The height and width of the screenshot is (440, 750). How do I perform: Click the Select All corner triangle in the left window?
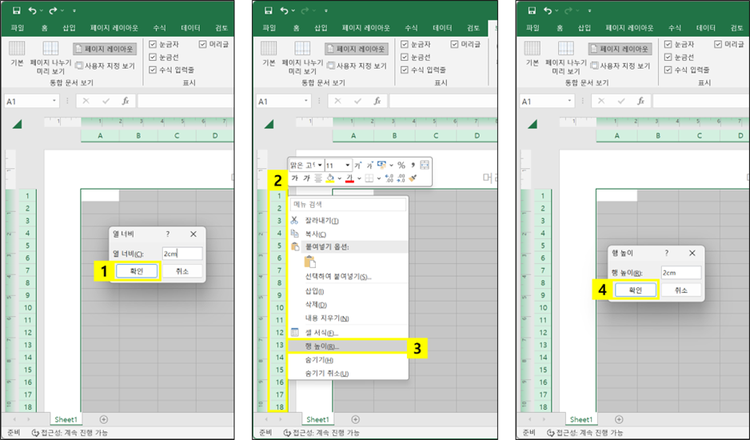tap(17, 124)
